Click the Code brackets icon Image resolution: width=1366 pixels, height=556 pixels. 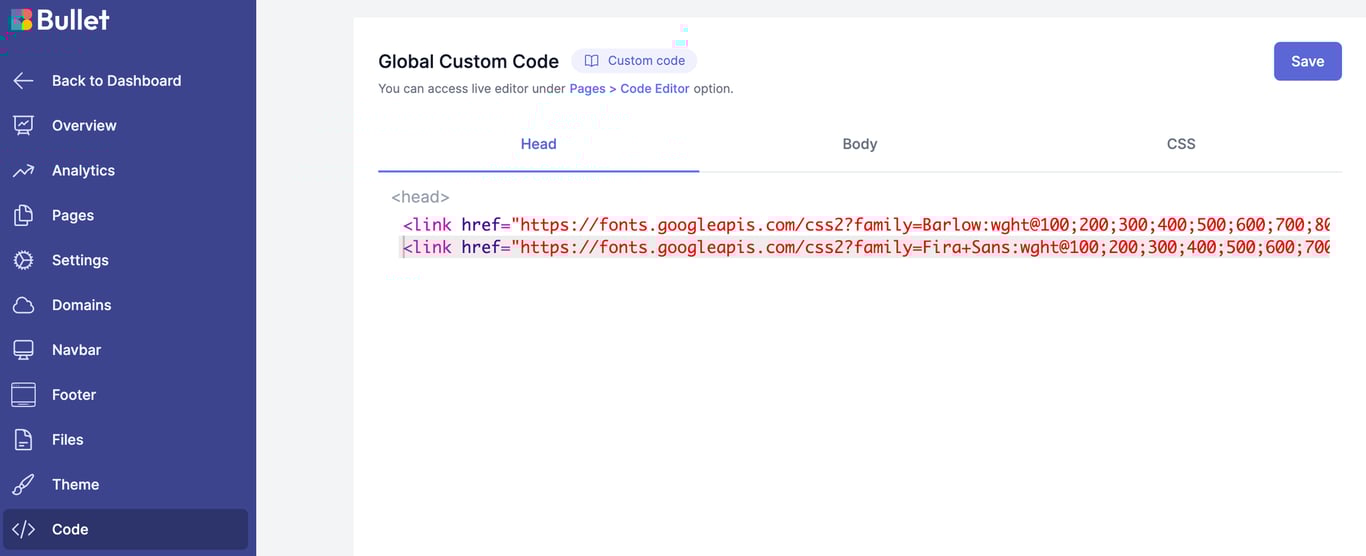(x=23, y=530)
